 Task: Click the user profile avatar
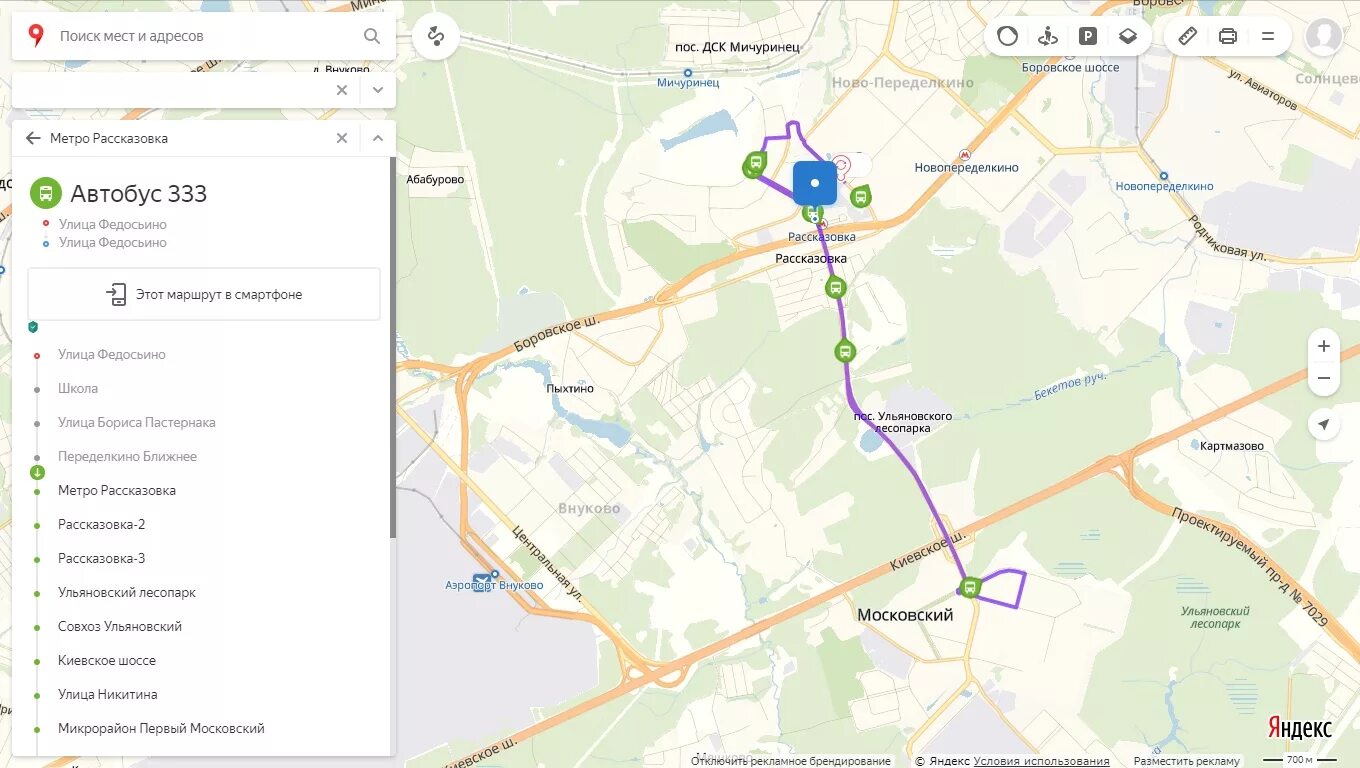[x=1324, y=36]
